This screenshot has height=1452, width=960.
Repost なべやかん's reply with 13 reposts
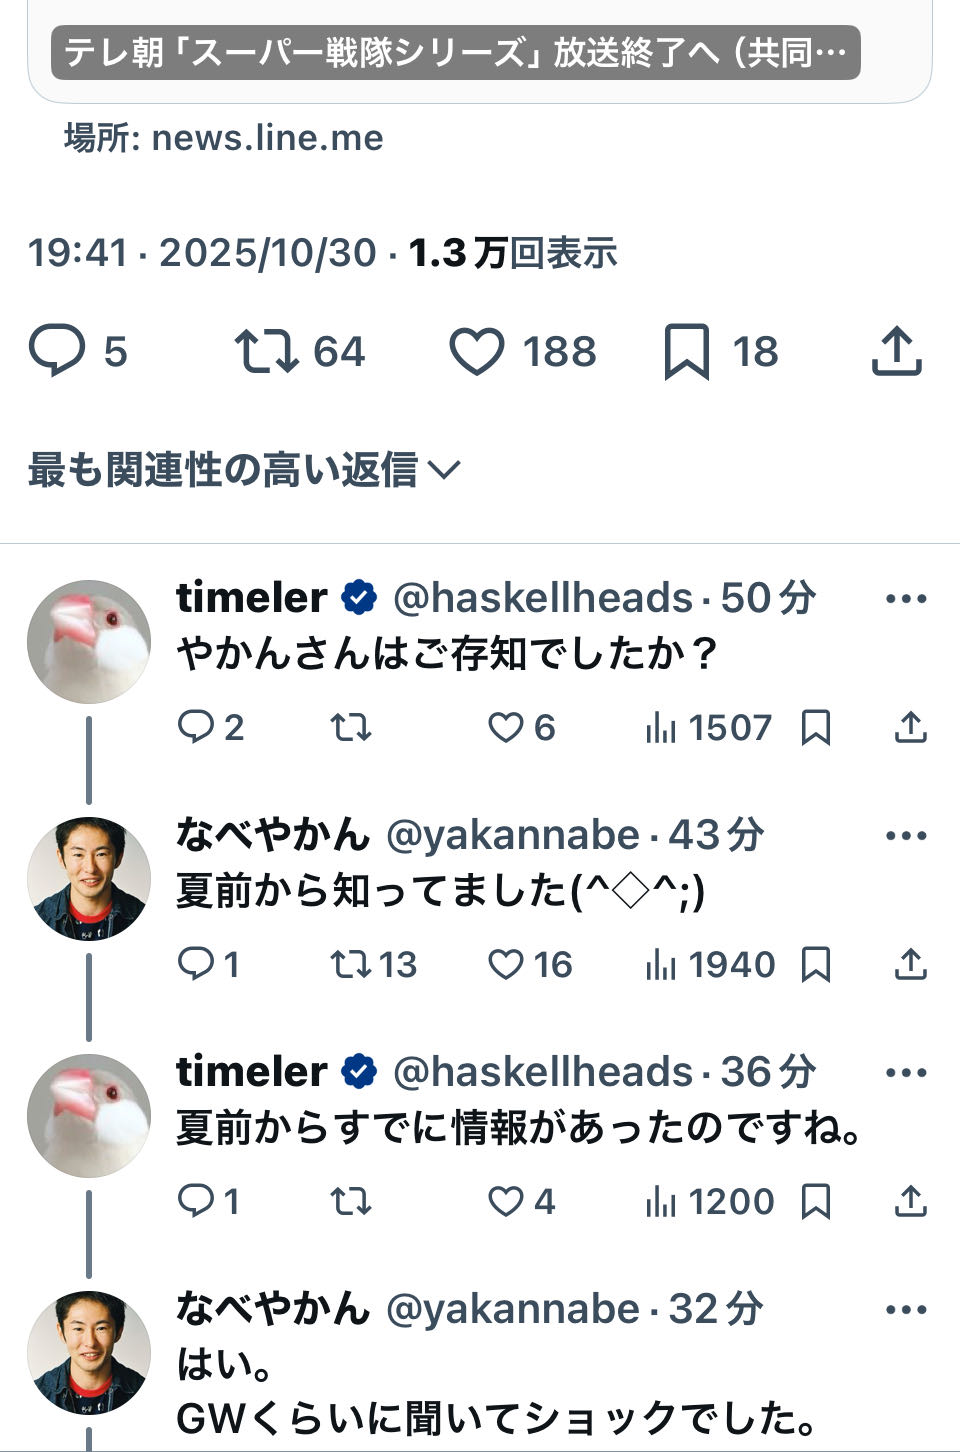tap(351, 964)
